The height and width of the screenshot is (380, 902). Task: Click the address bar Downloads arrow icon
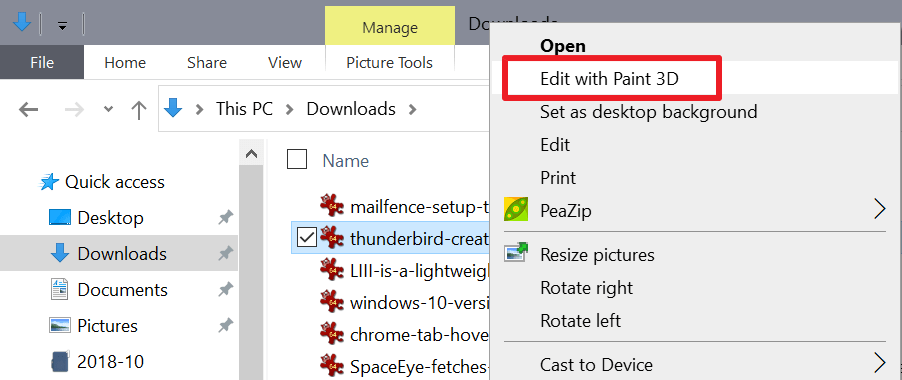(173, 108)
